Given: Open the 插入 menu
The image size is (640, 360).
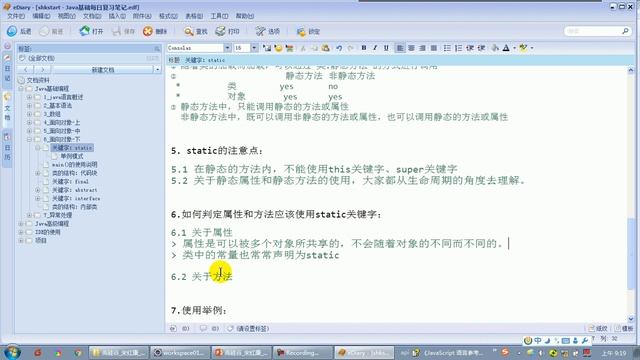Looking at the screenshot, I should coord(117,16).
